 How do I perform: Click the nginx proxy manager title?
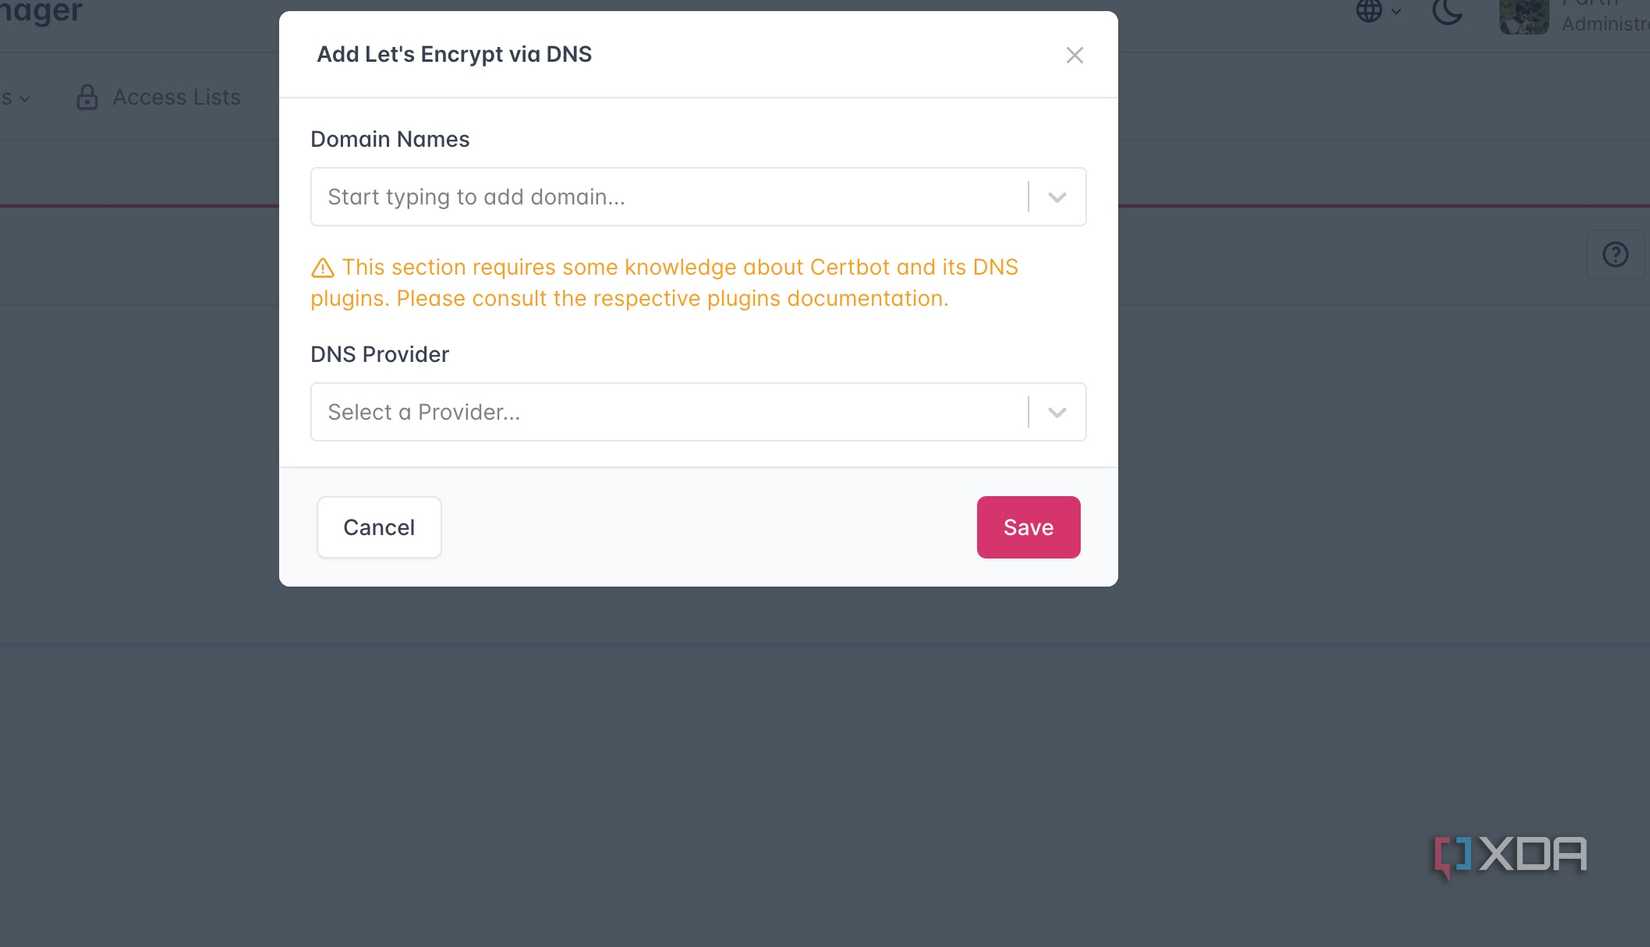pos(40,12)
